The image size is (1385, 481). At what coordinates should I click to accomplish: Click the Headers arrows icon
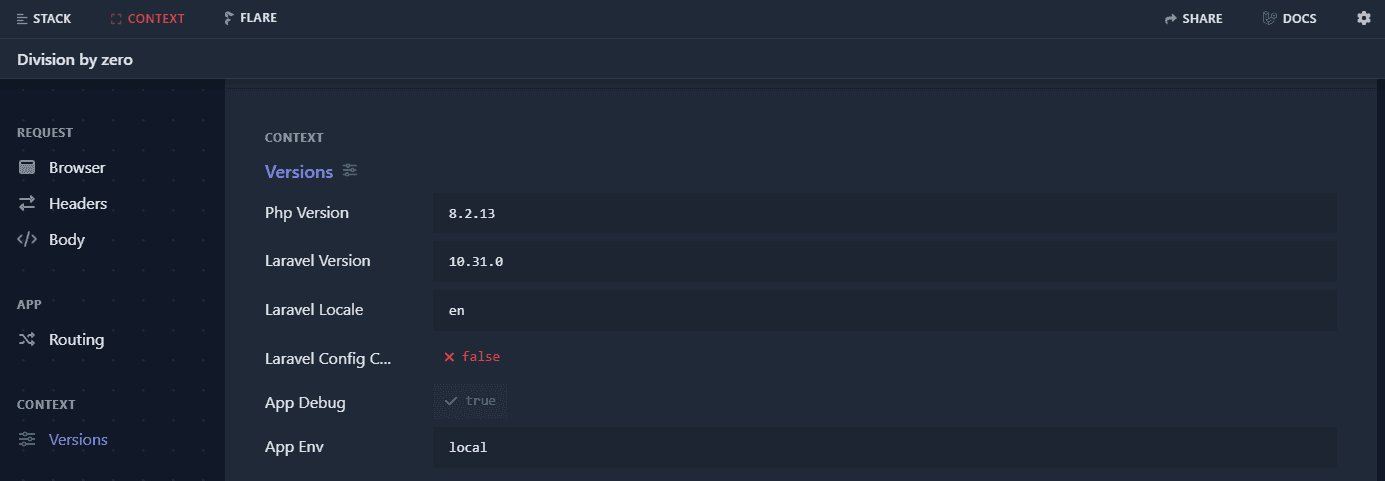tap(27, 204)
